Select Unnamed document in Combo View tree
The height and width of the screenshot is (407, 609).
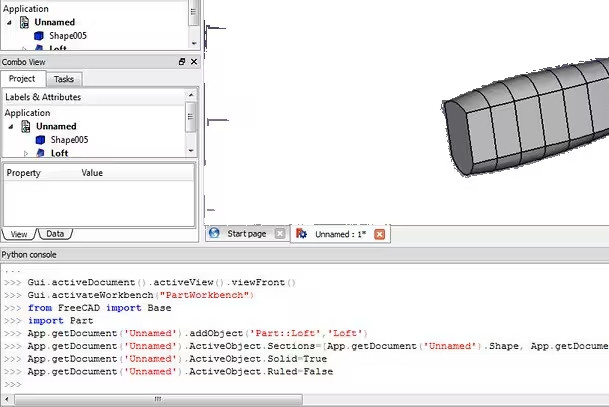click(x=56, y=126)
